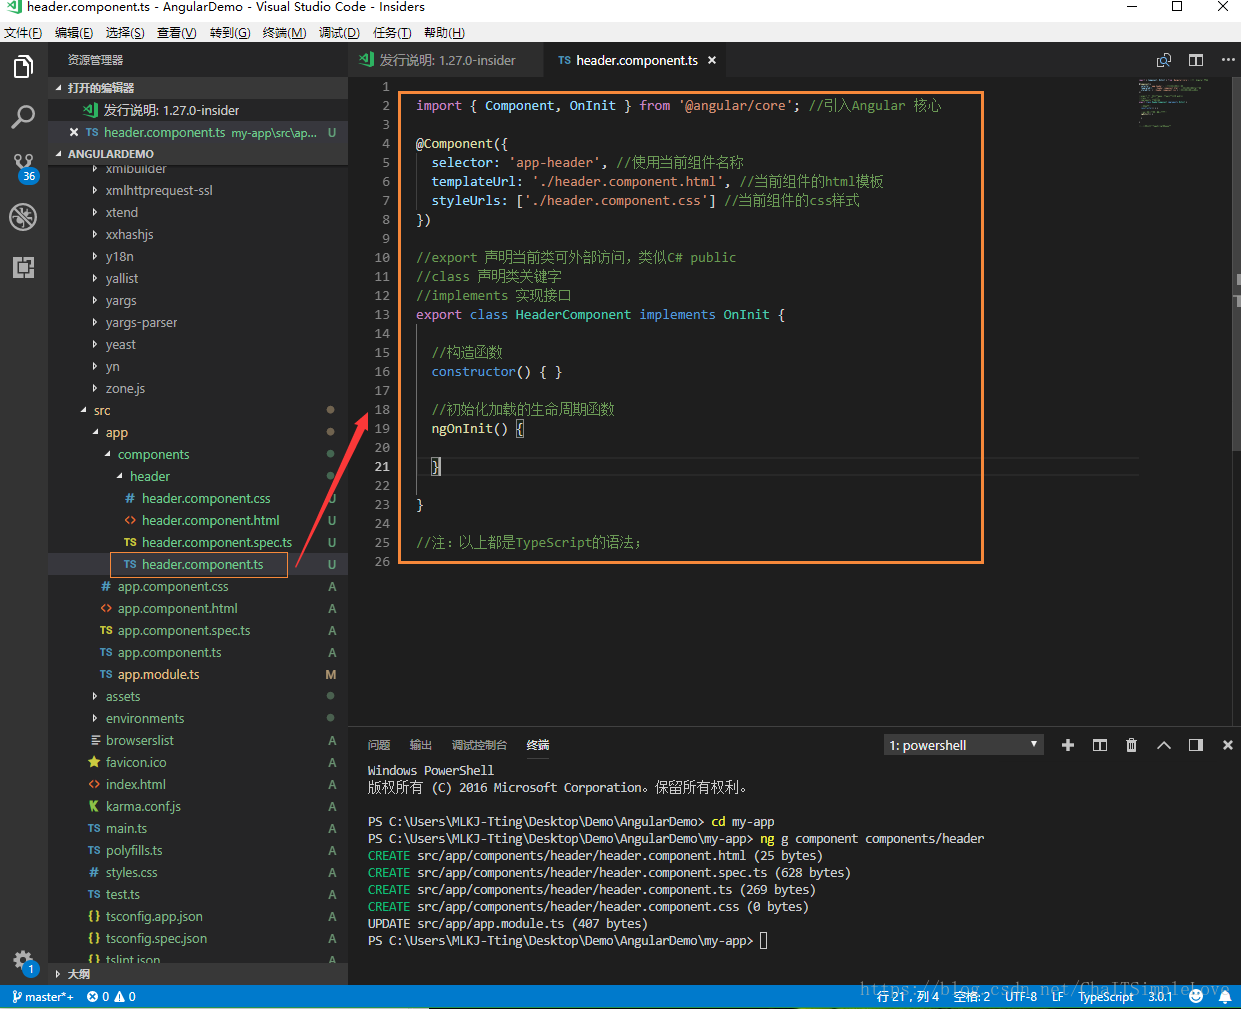
Task: Open the Manage gear icon
Action: pos(23,961)
